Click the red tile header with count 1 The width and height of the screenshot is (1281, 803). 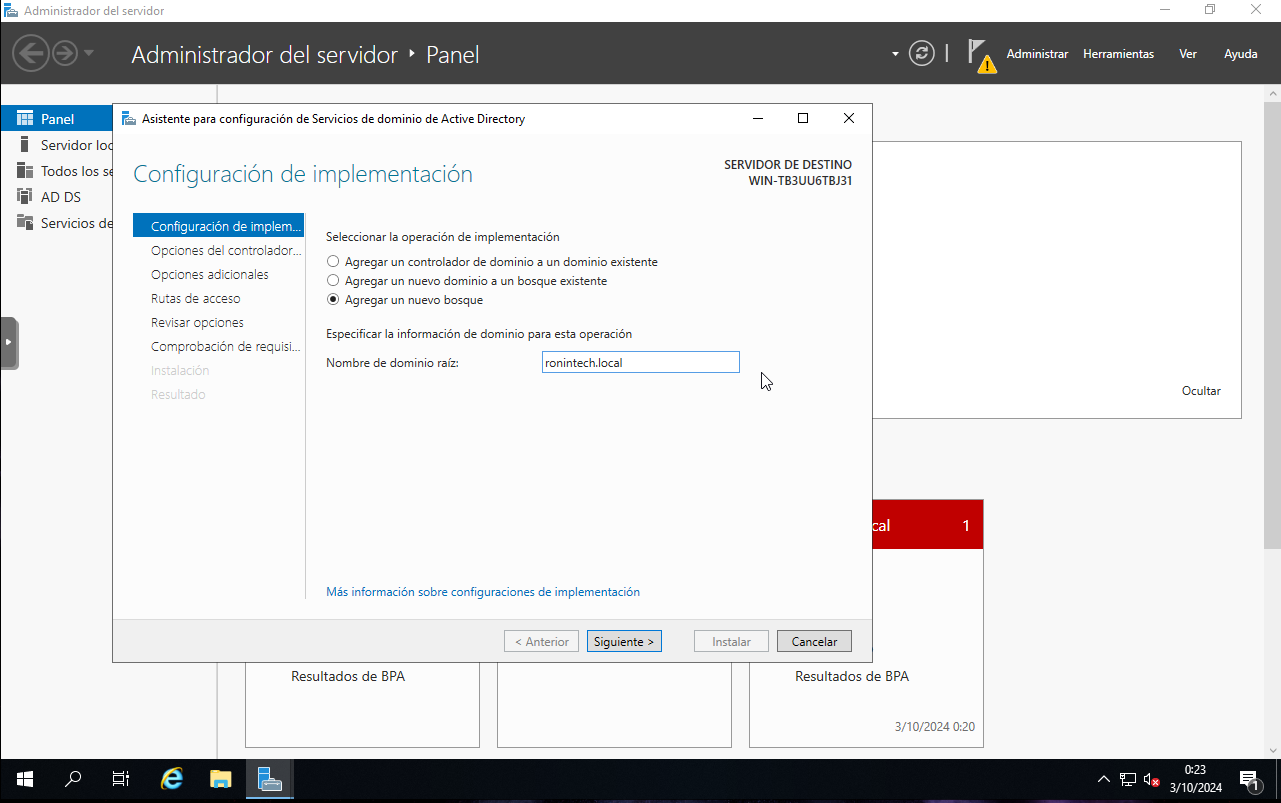(x=927, y=525)
